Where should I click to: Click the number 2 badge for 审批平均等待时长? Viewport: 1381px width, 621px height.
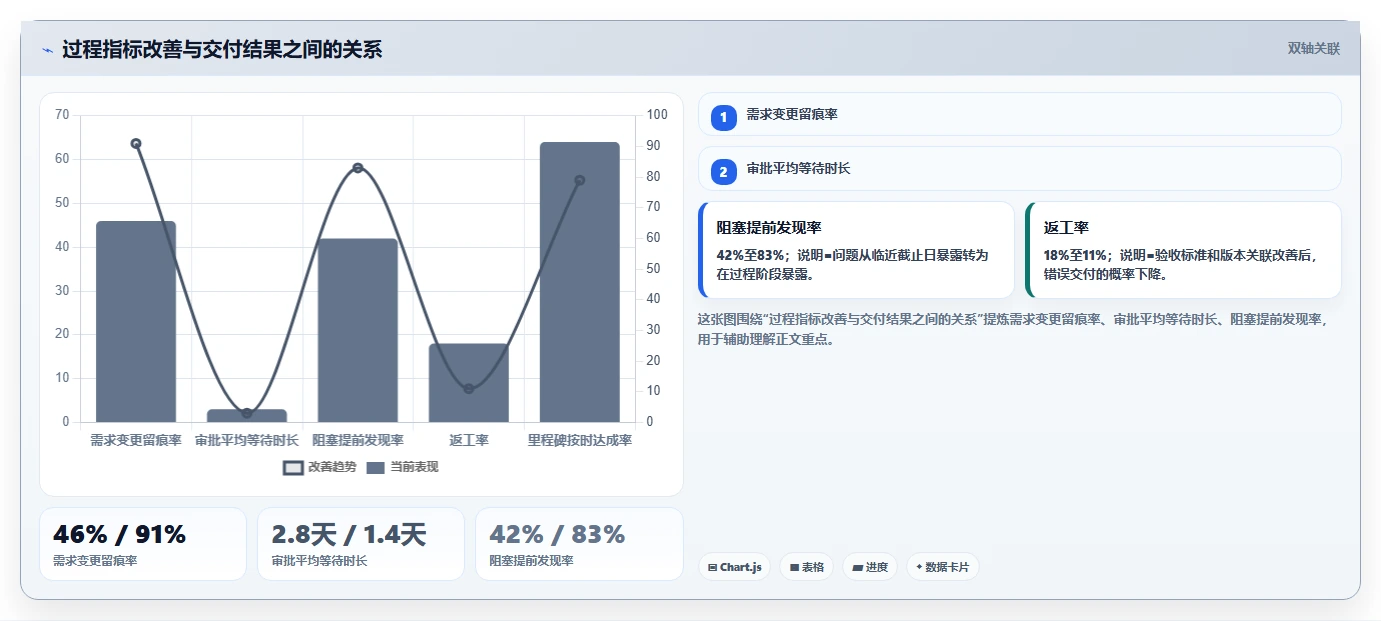coord(724,171)
